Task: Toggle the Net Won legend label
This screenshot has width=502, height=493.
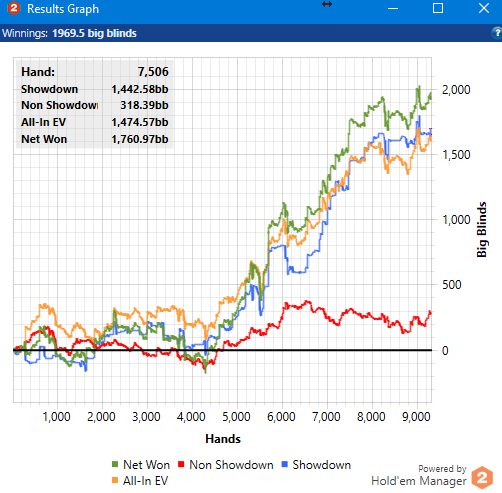Action: (146, 465)
